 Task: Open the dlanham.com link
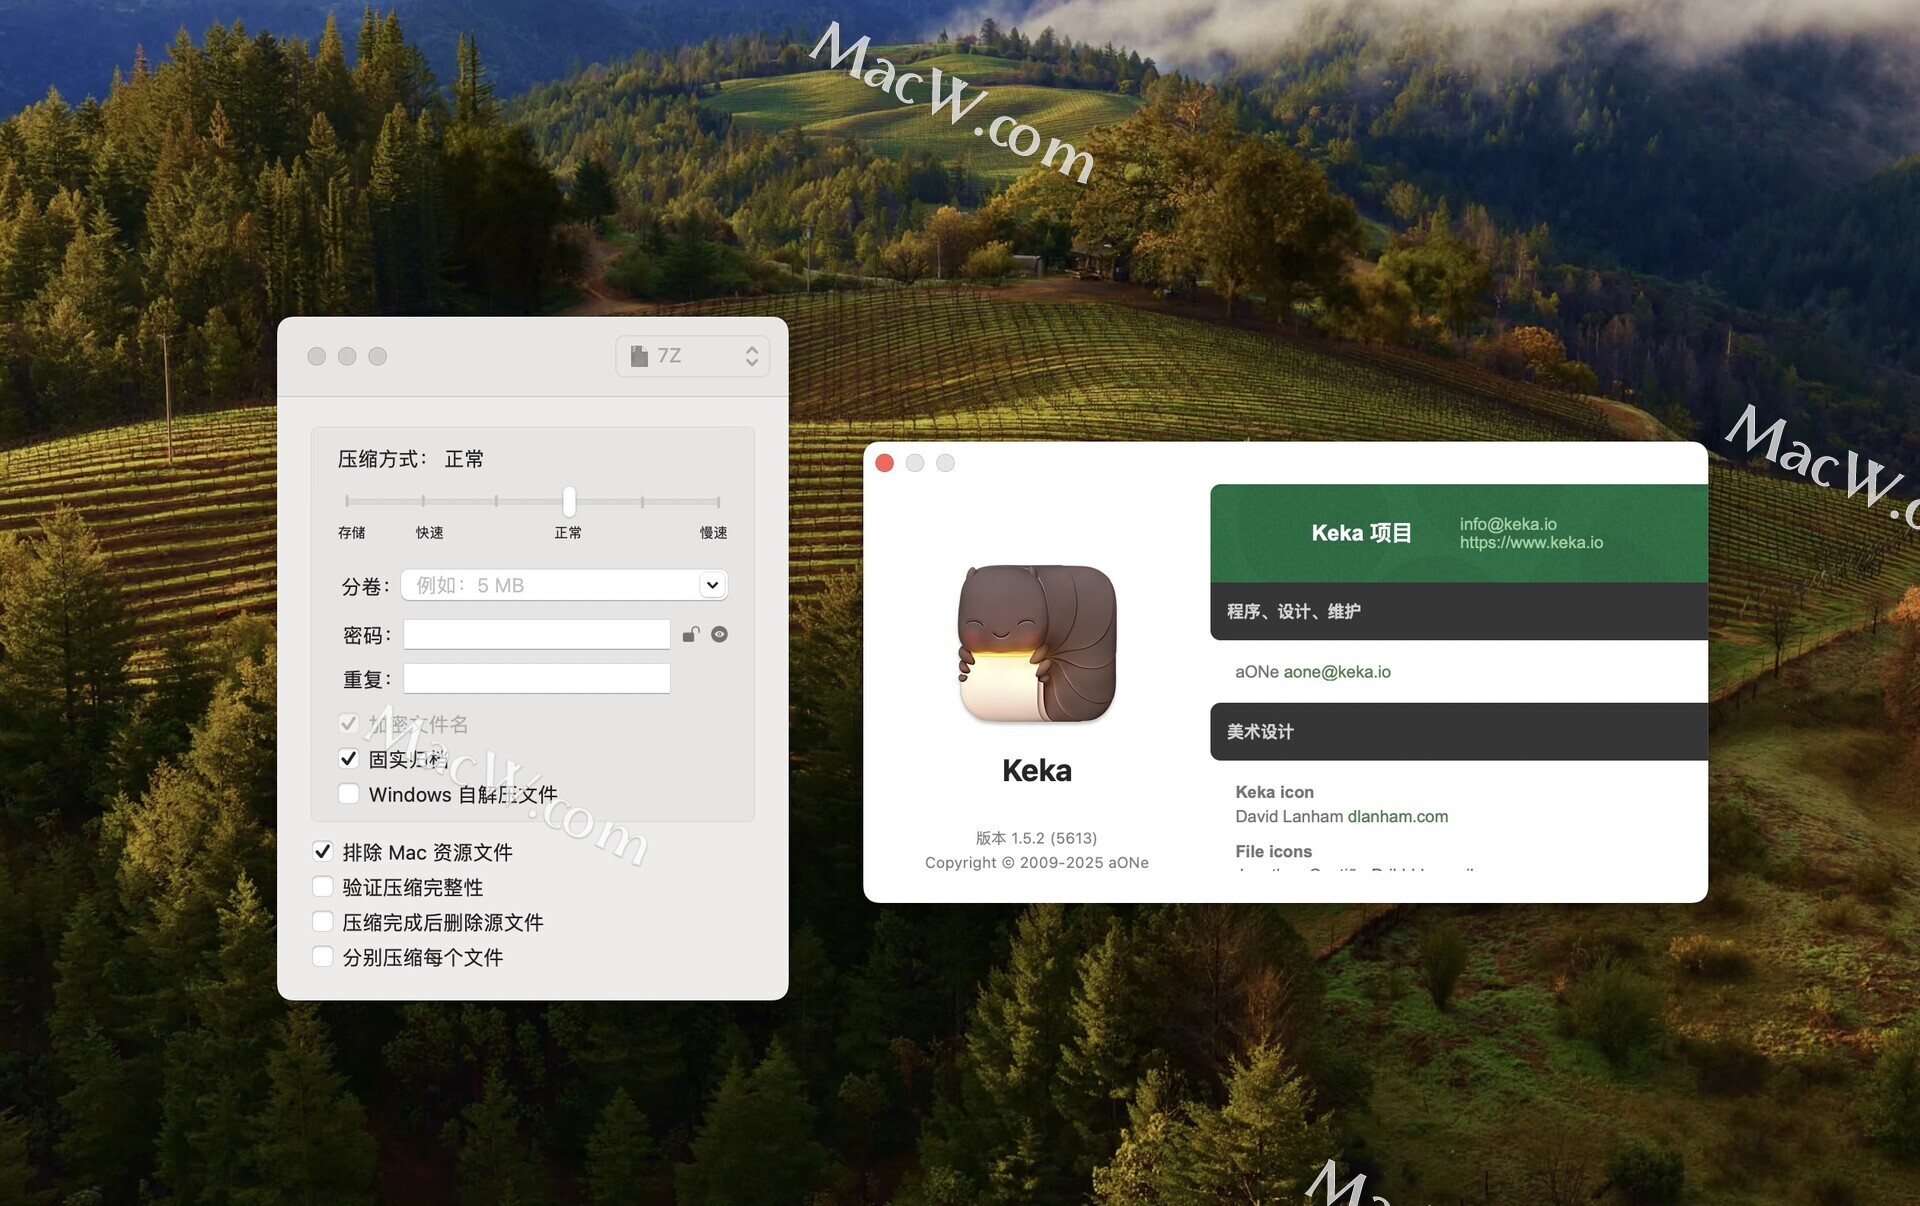[x=1398, y=816]
